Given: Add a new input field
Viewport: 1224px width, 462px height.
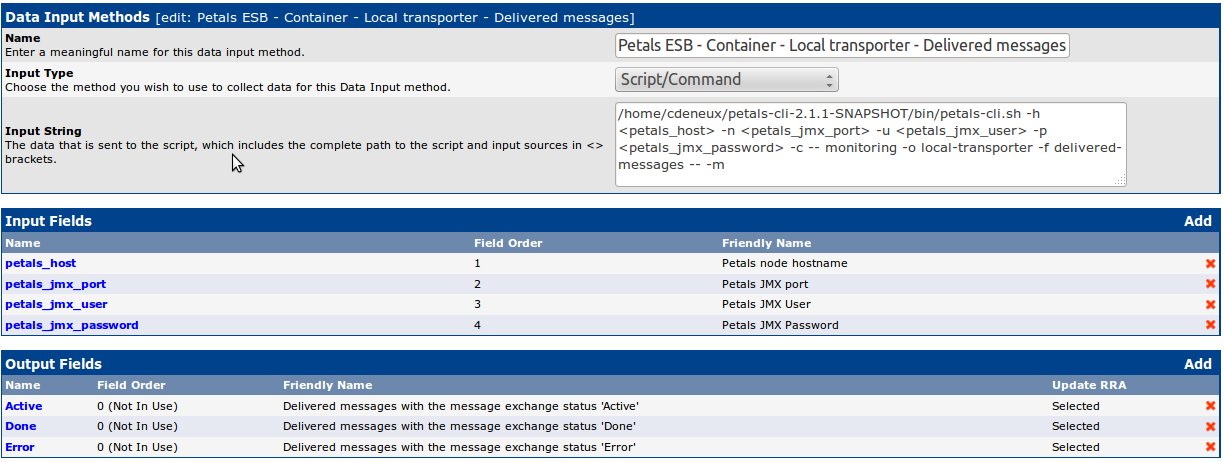Looking at the screenshot, I should point(1197,221).
